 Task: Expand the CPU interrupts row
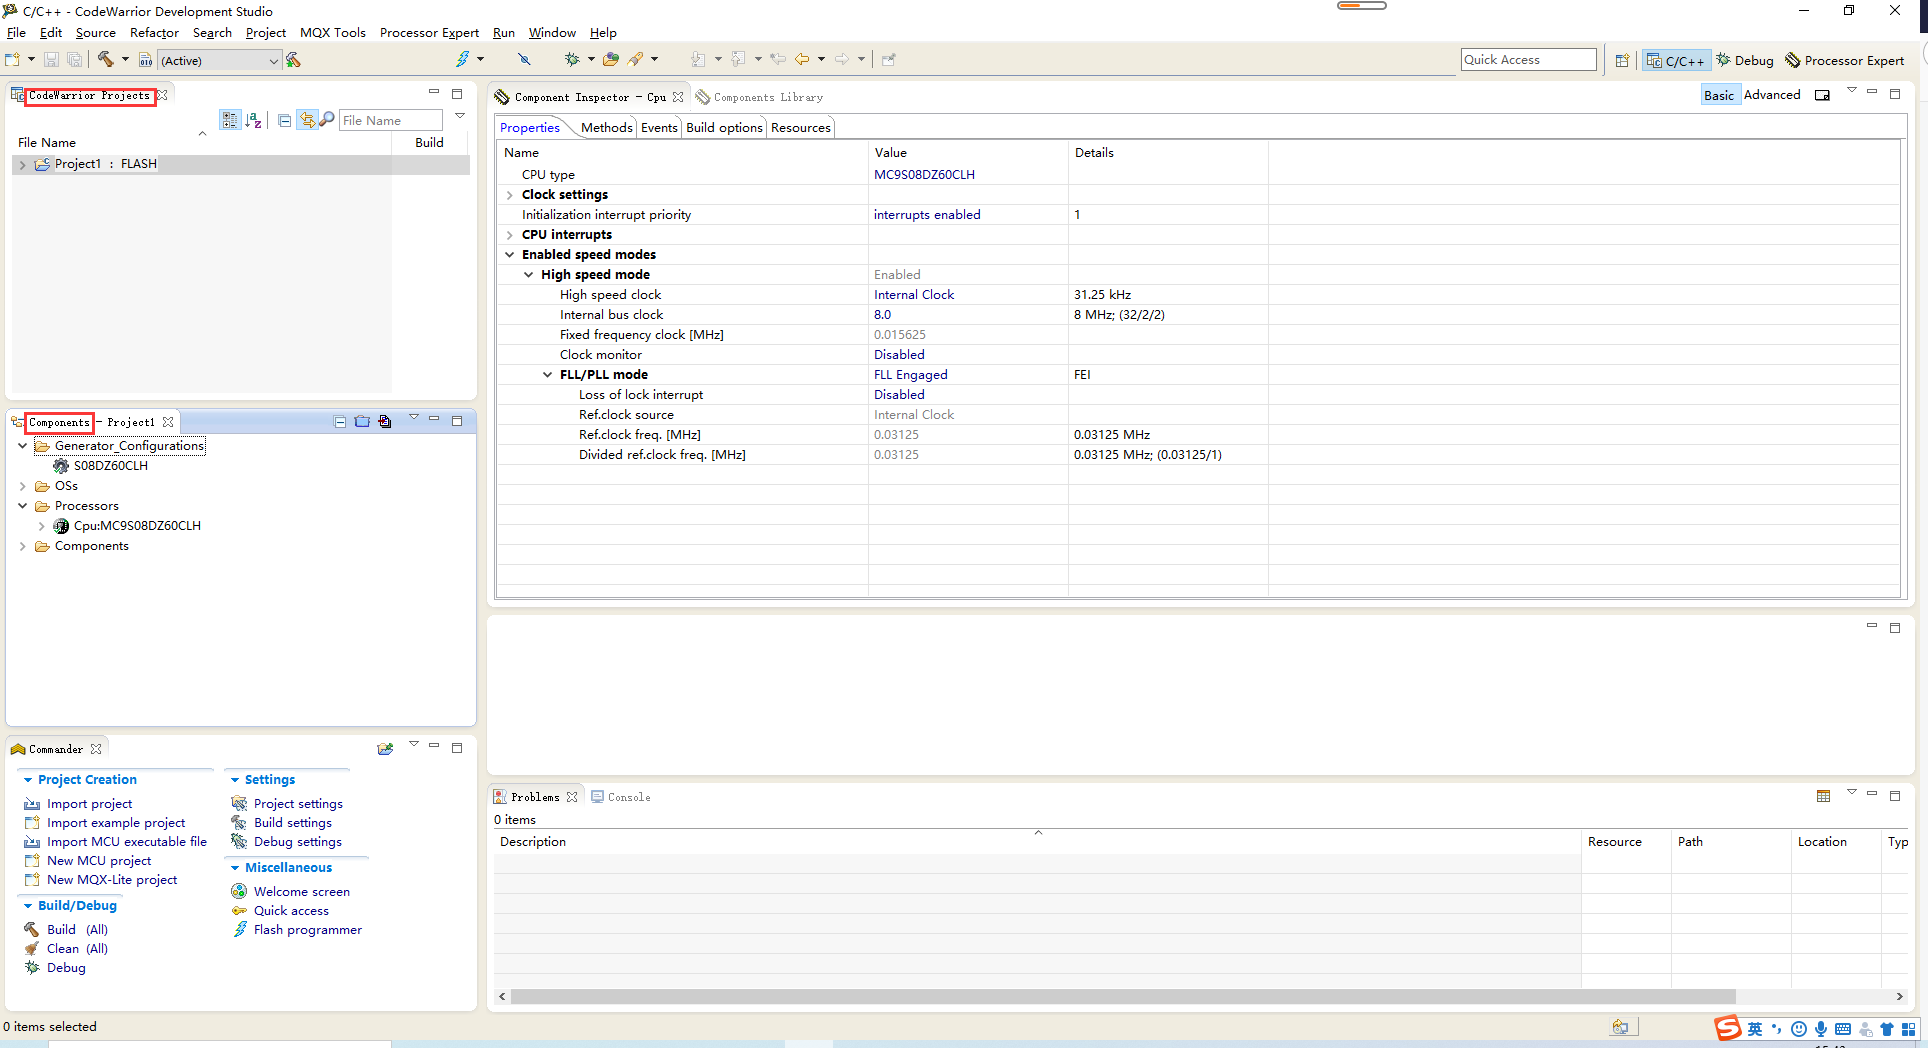[510, 235]
